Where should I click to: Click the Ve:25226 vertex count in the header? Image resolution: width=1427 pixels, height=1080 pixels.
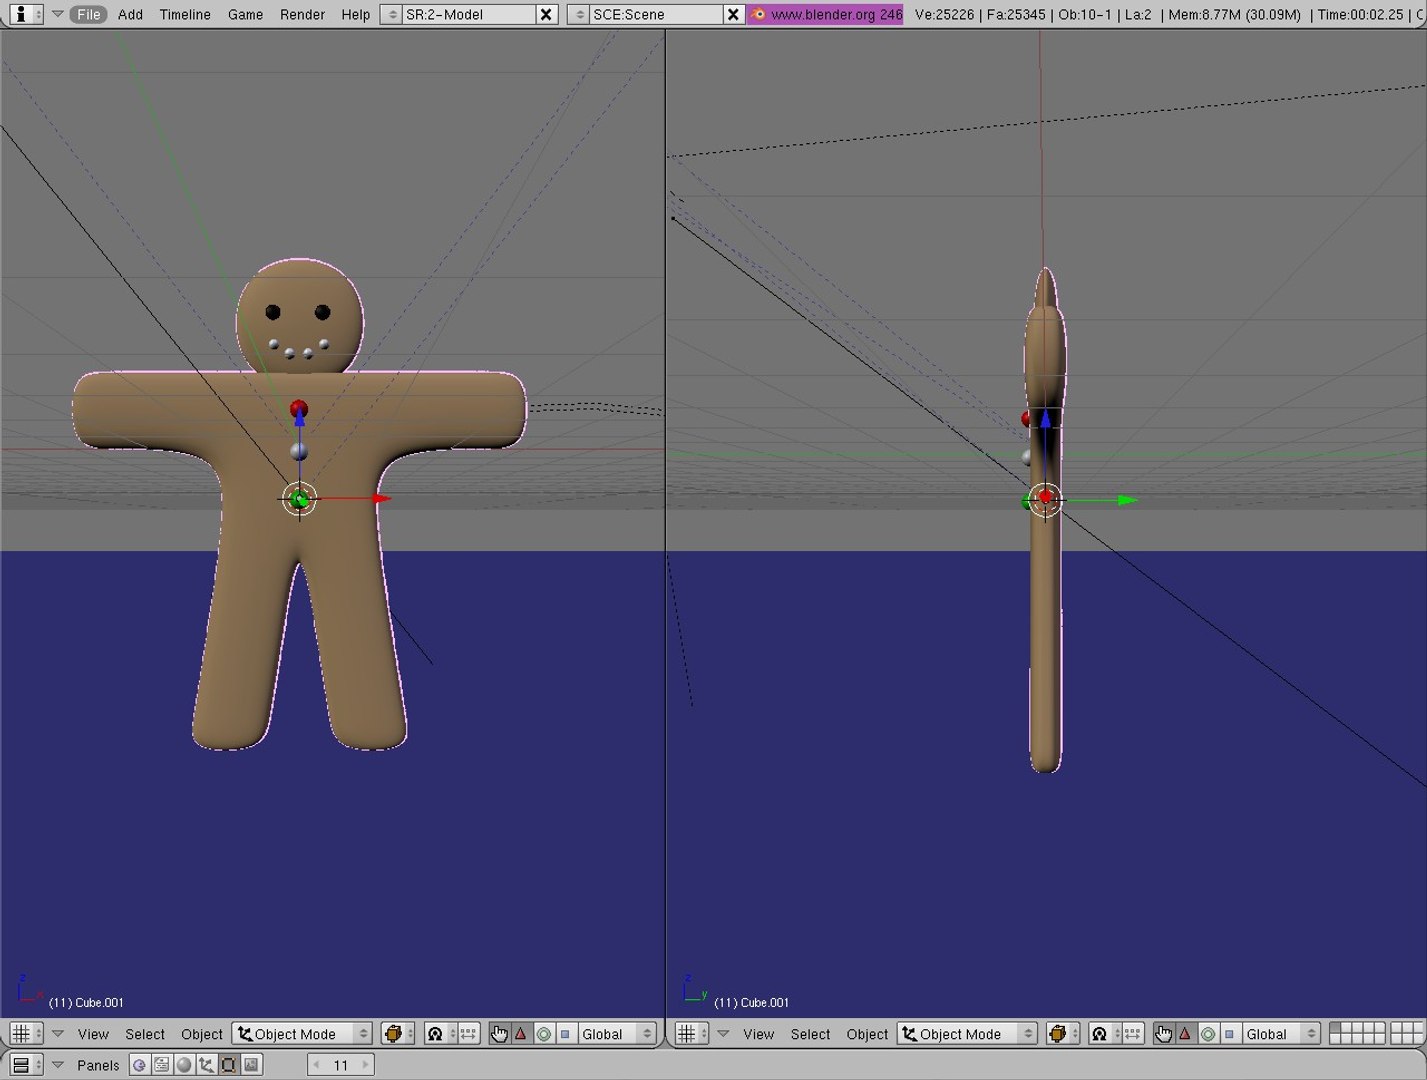pos(945,14)
